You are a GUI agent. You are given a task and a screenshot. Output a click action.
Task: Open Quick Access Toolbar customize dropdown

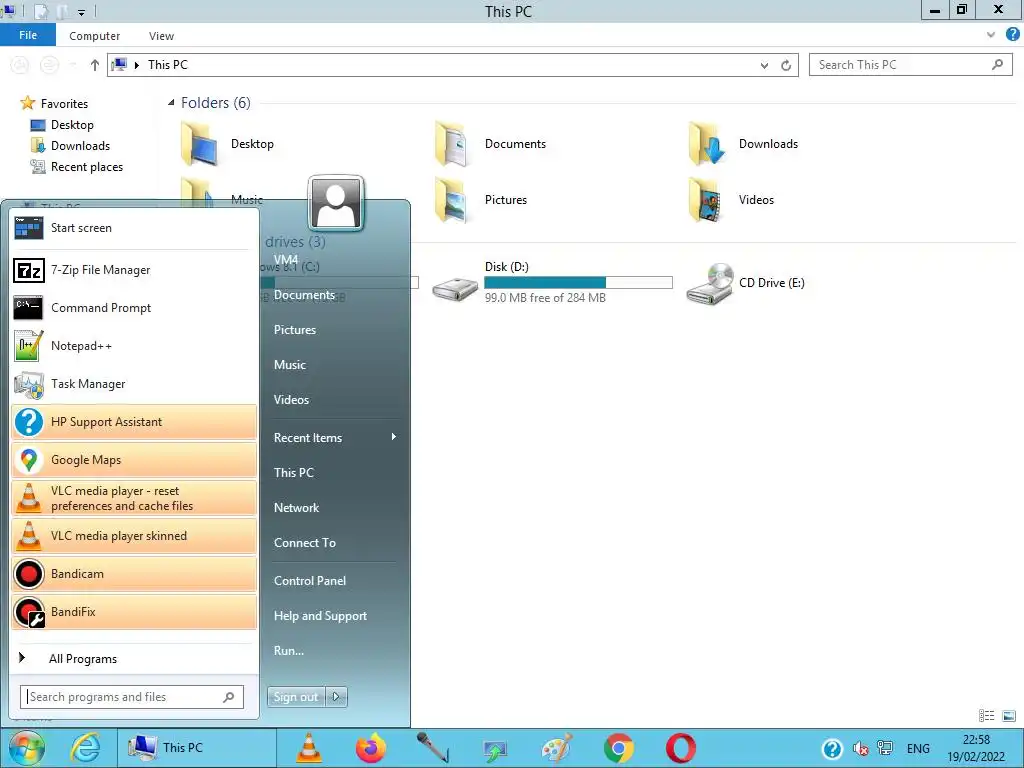point(81,12)
